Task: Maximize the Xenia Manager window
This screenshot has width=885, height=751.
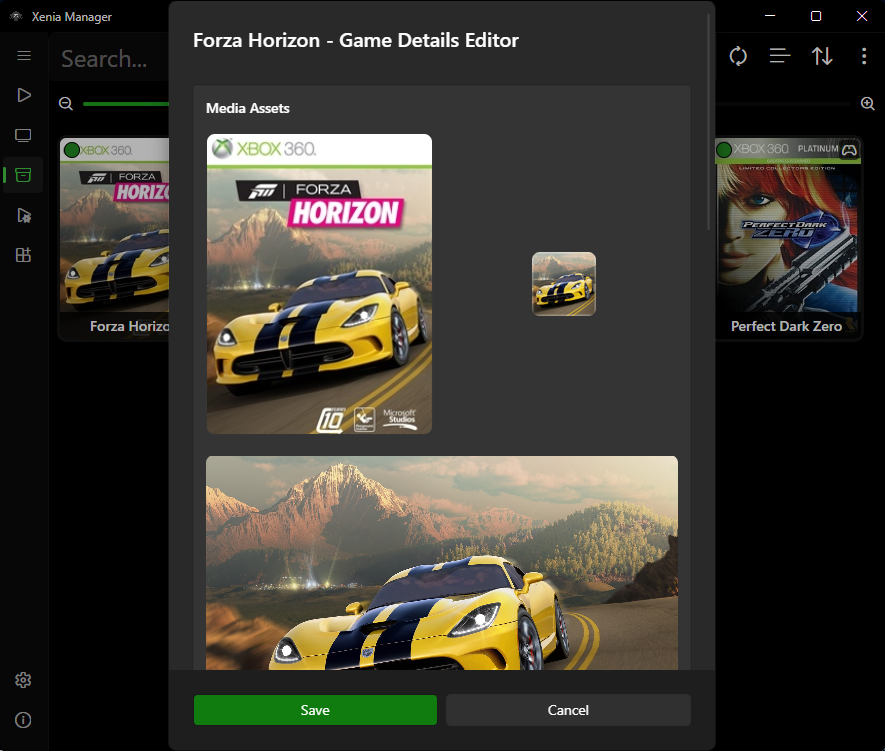Action: (x=816, y=16)
